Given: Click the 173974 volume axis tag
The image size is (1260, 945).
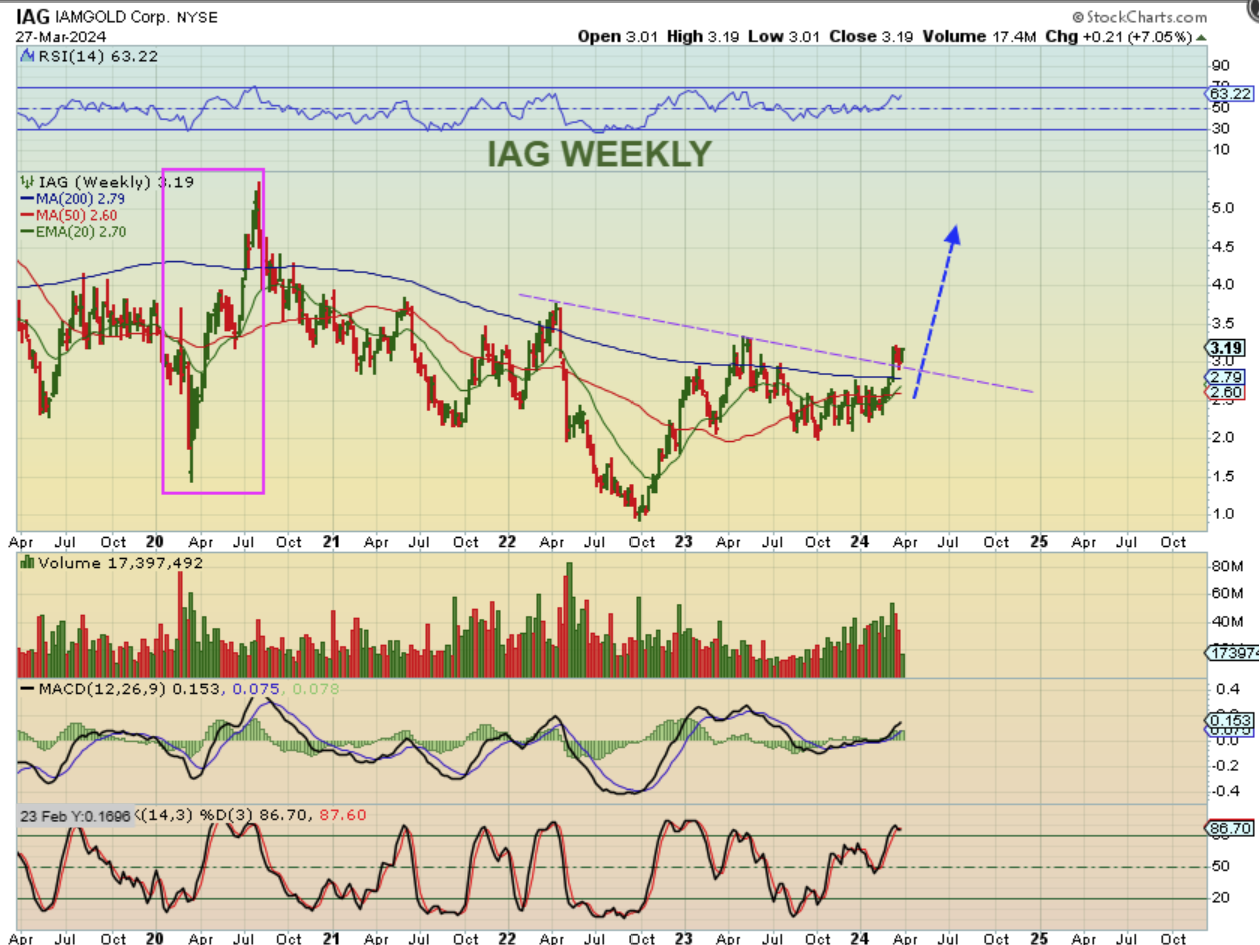Looking at the screenshot, I should coord(1230,651).
